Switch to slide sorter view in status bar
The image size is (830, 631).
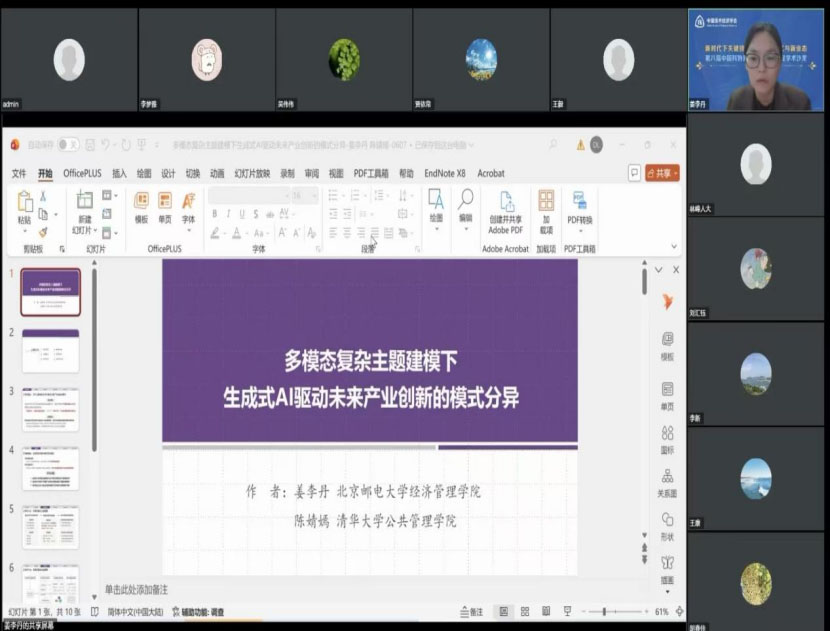coord(524,611)
